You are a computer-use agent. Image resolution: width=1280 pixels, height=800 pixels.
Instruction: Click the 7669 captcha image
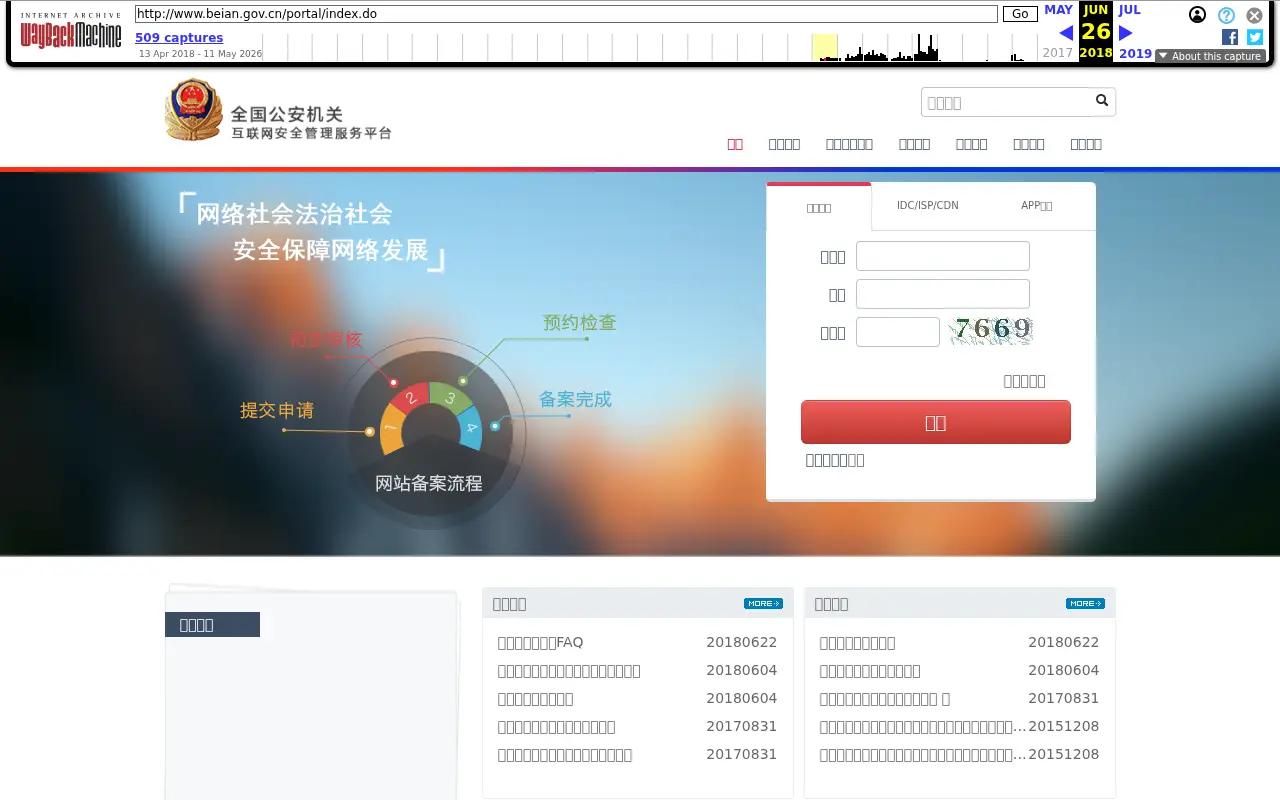point(991,330)
